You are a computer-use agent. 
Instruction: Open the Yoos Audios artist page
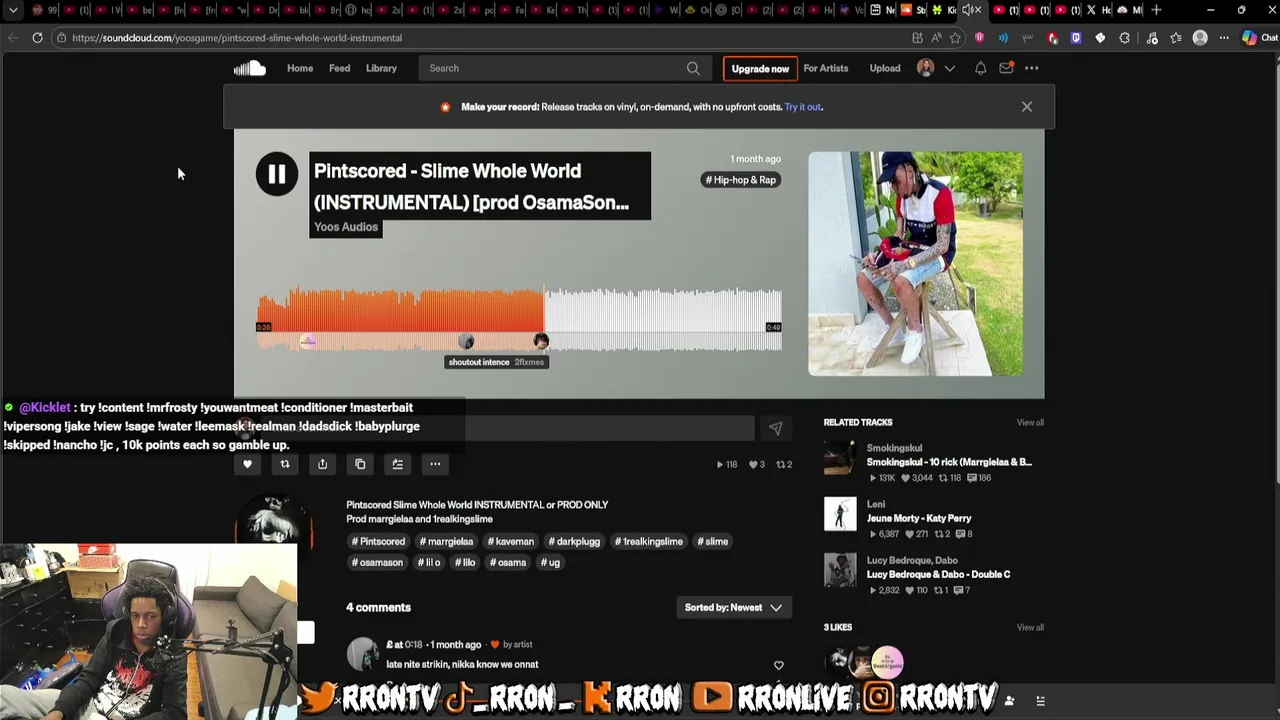346,227
